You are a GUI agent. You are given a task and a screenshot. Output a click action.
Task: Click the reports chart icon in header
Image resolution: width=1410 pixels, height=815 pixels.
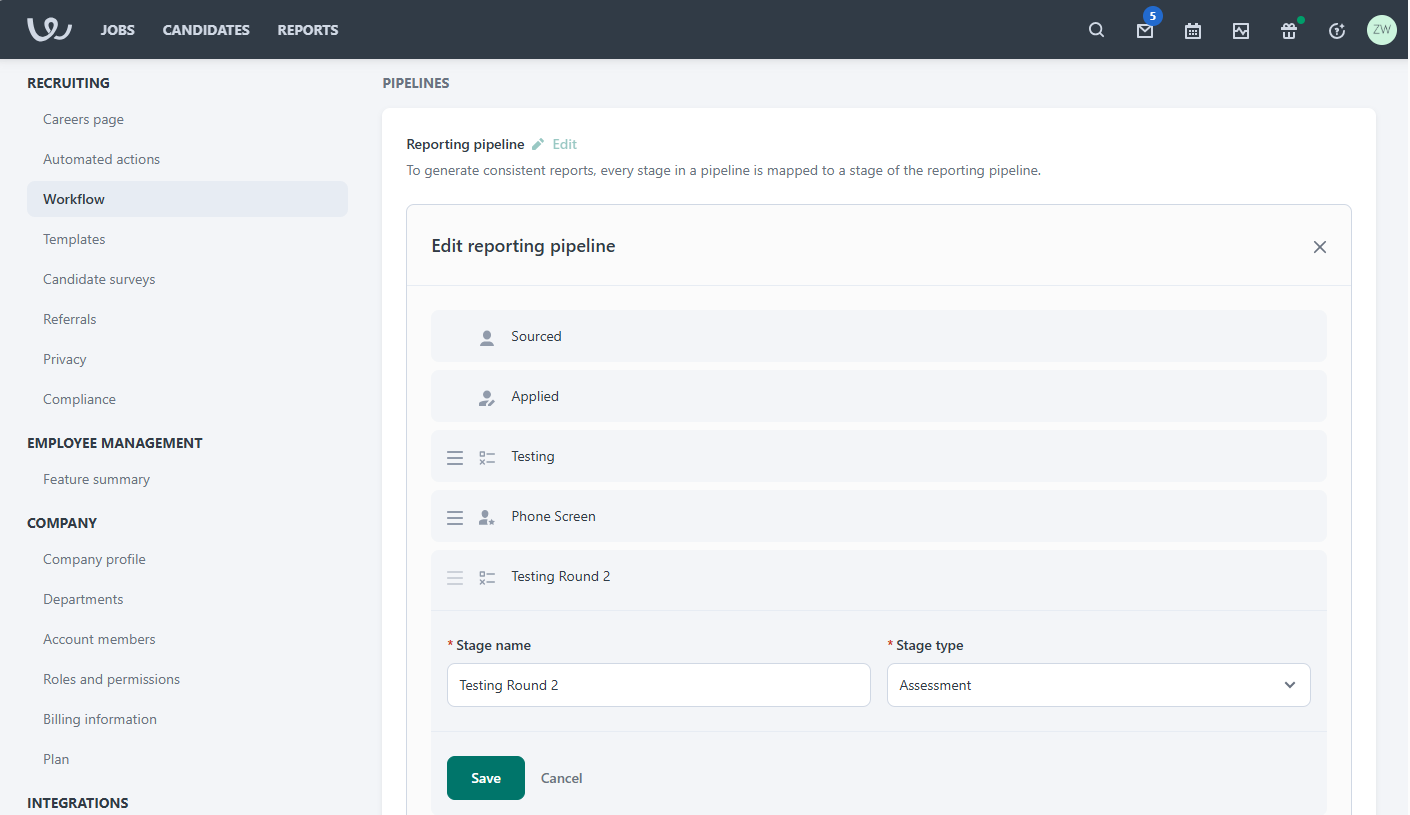click(x=1241, y=31)
